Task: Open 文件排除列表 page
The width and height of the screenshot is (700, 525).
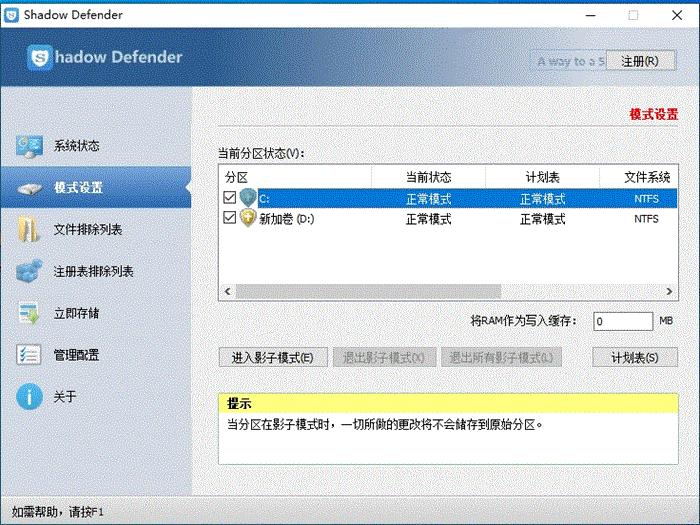Action: (96, 229)
